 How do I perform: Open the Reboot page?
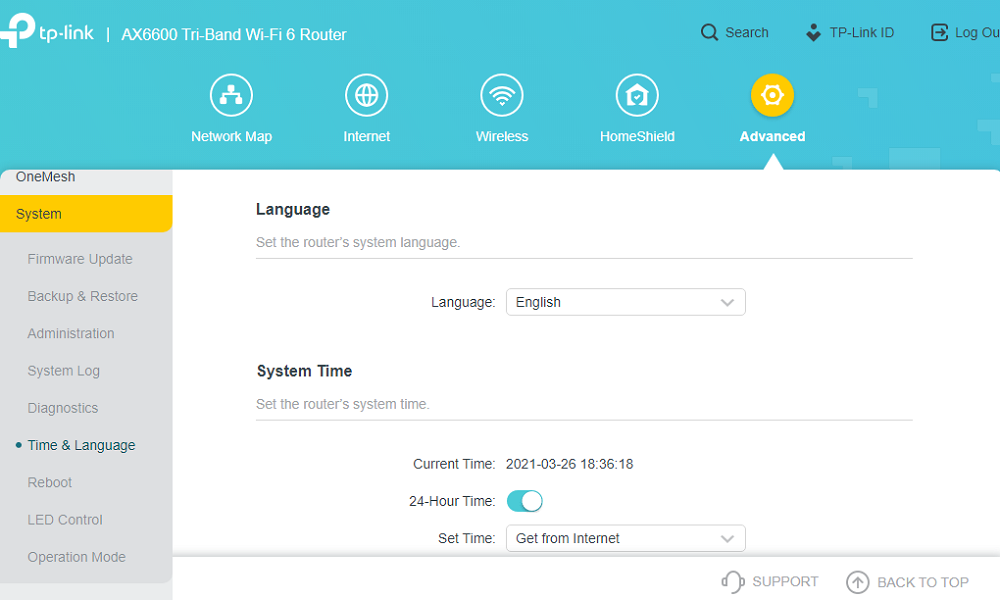49,483
